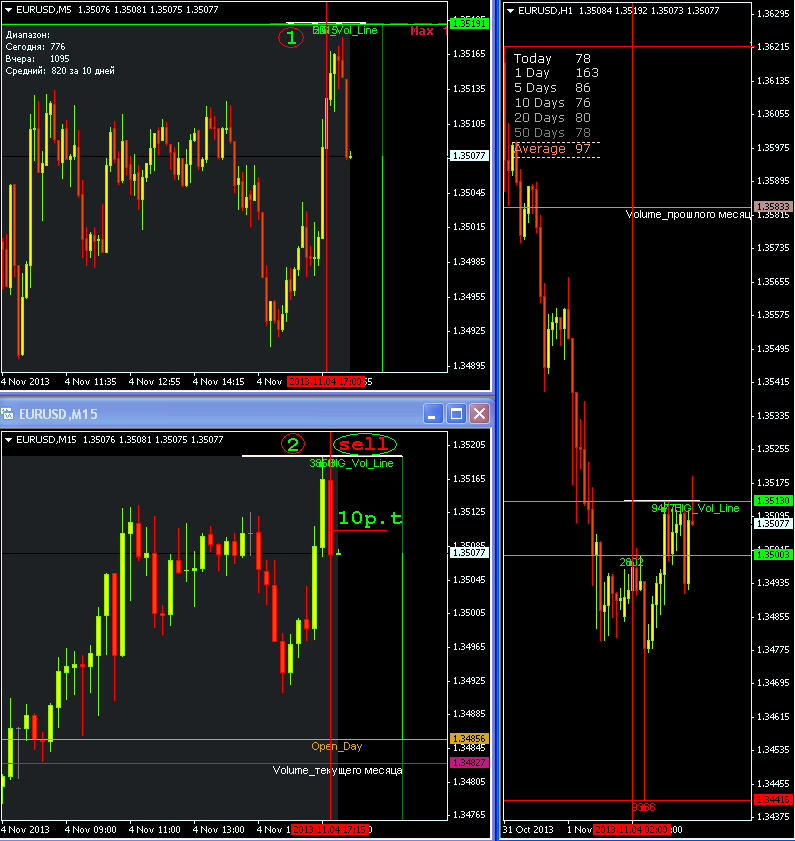Click the '20 Days 80' range row
Image resolution: width=795 pixels, height=841 pixels.
pos(552,118)
